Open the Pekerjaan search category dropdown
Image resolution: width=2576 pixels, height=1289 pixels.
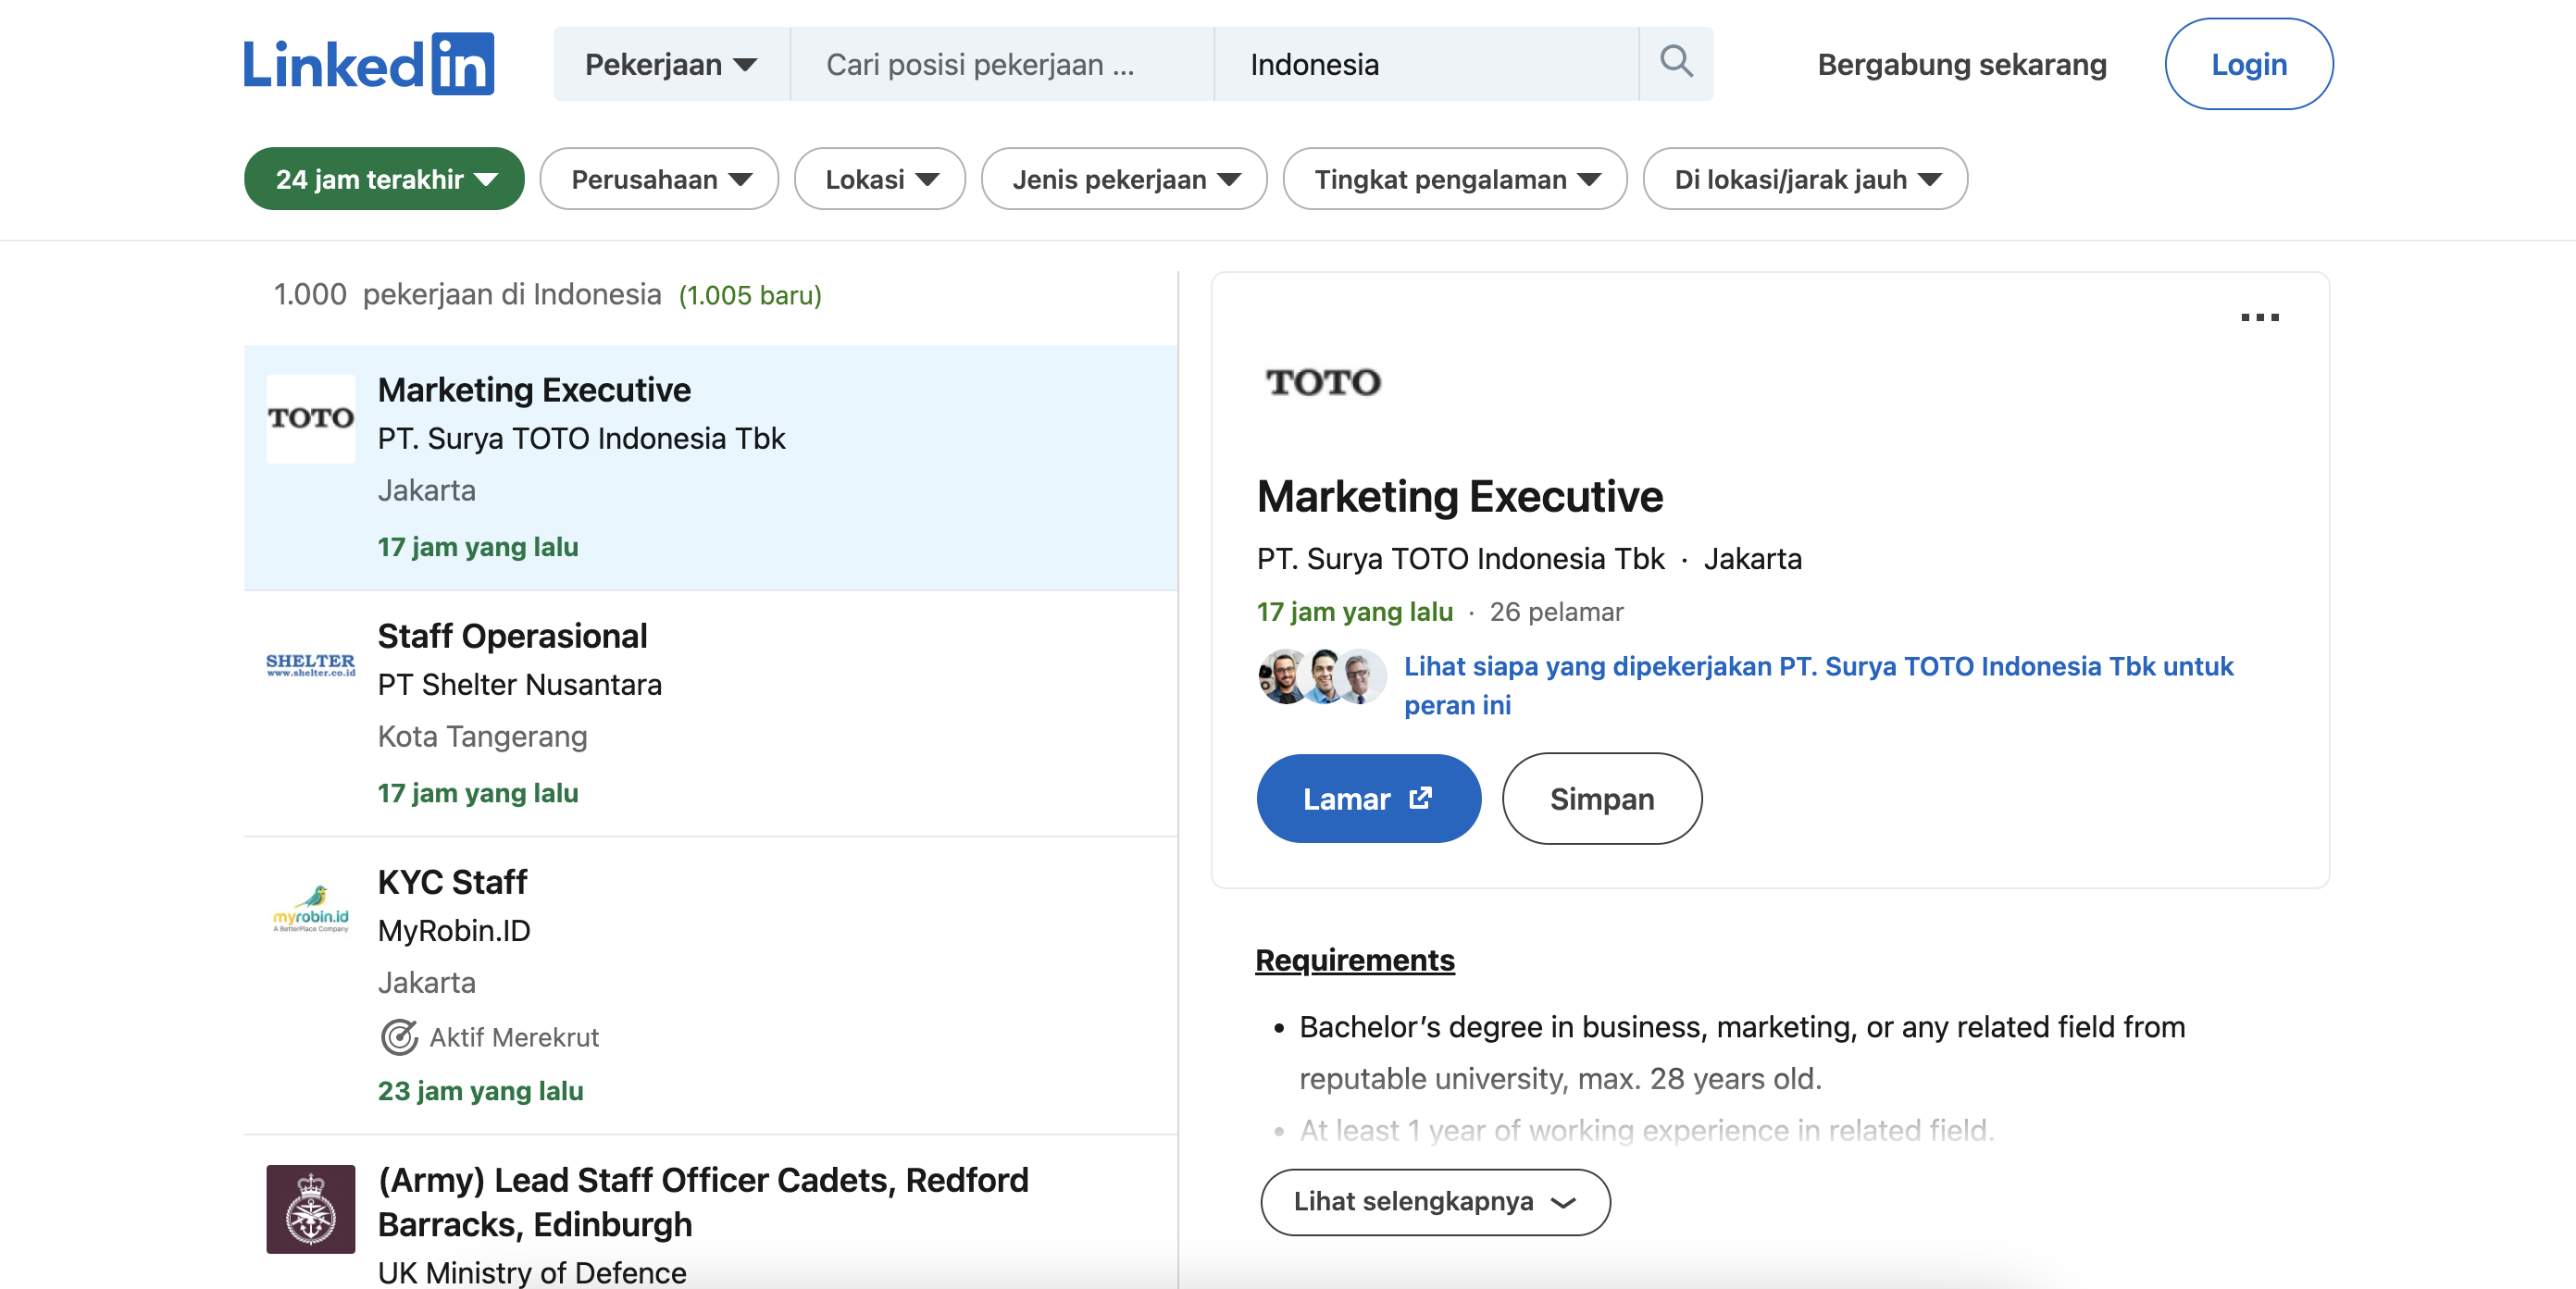coord(670,64)
